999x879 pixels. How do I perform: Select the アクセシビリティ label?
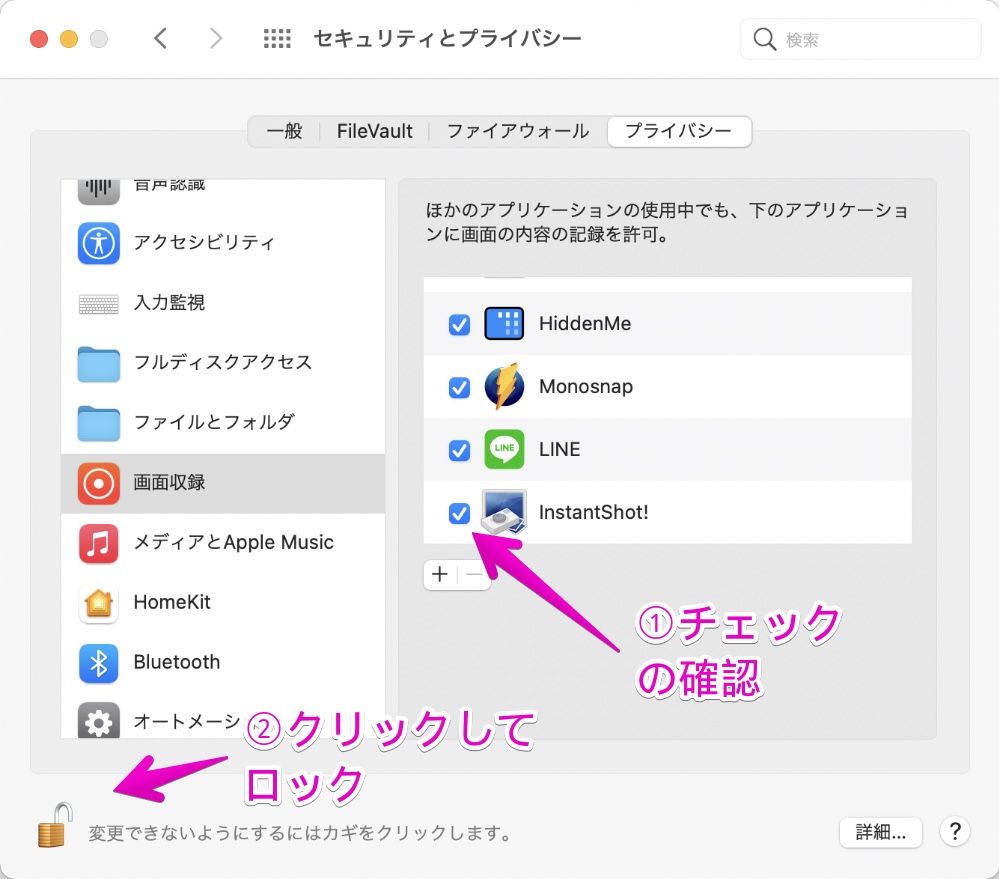(x=204, y=242)
